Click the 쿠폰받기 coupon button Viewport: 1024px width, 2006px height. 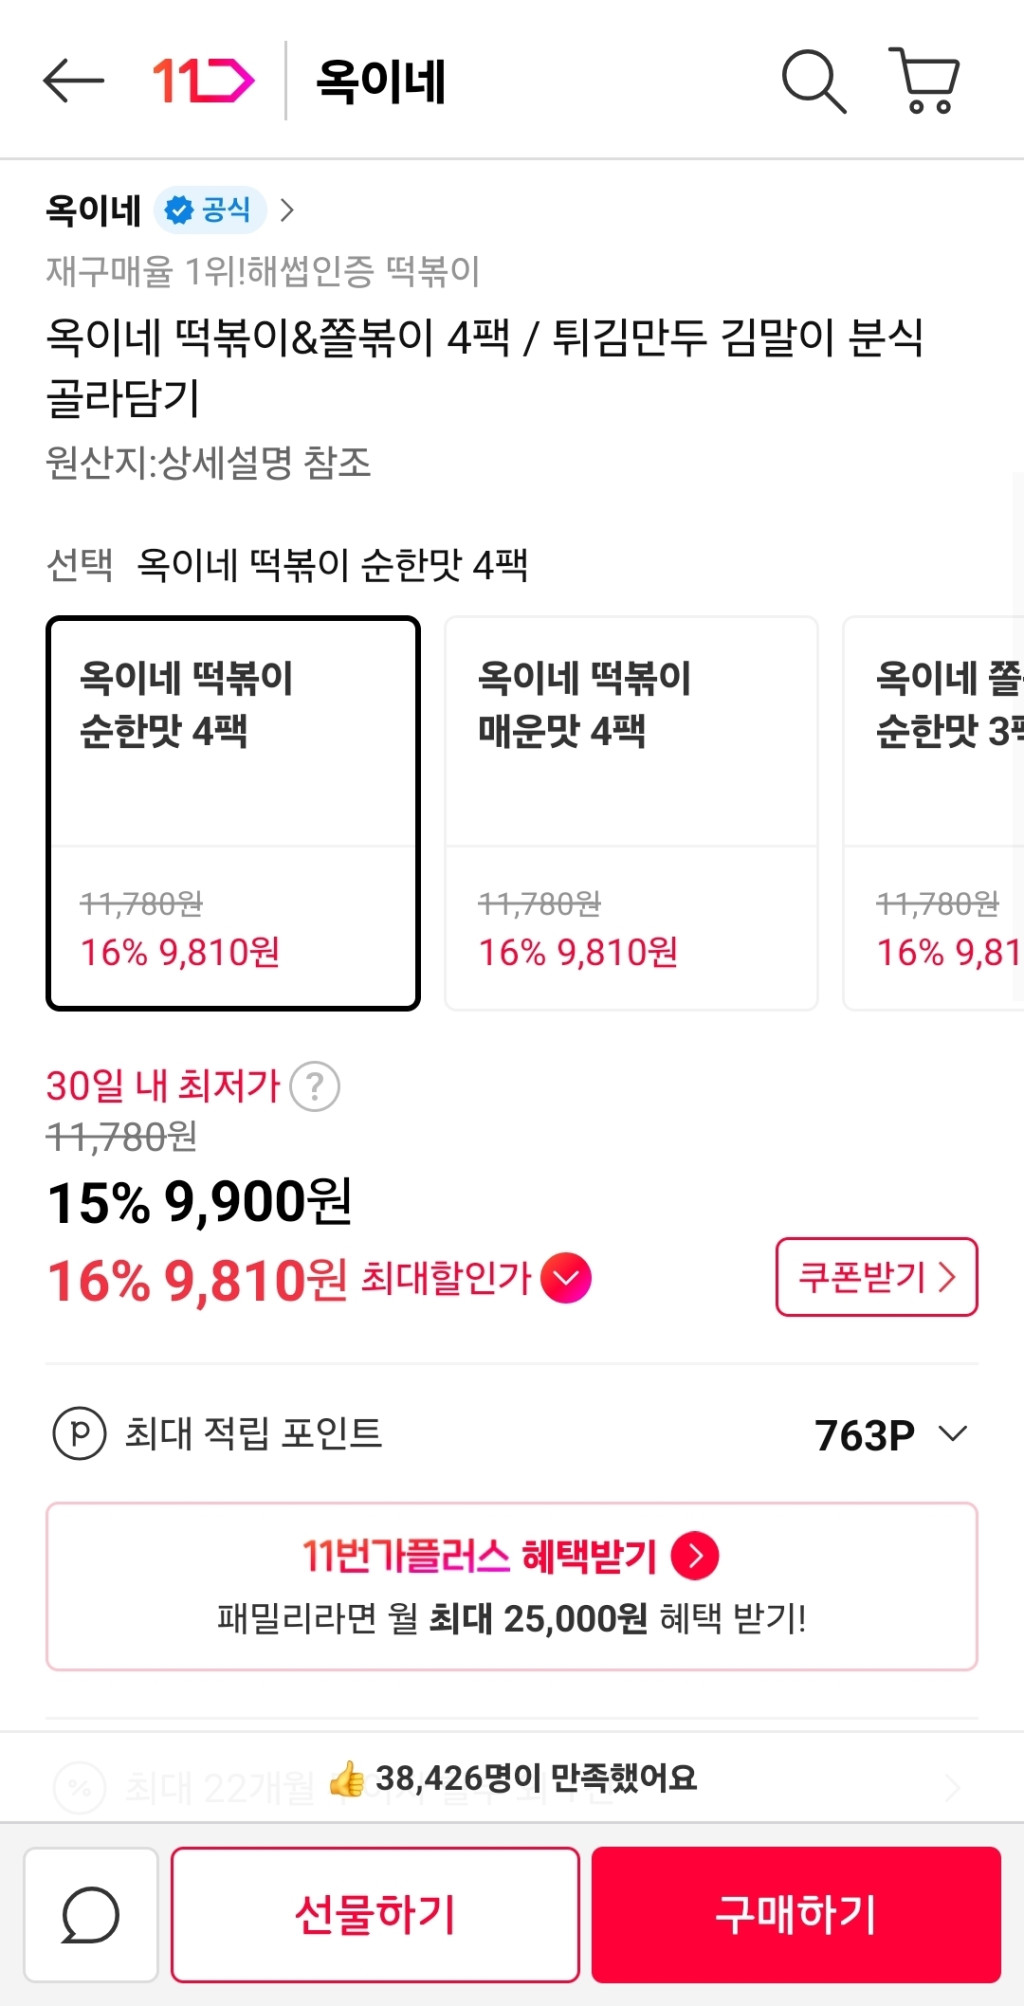pos(876,1277)
